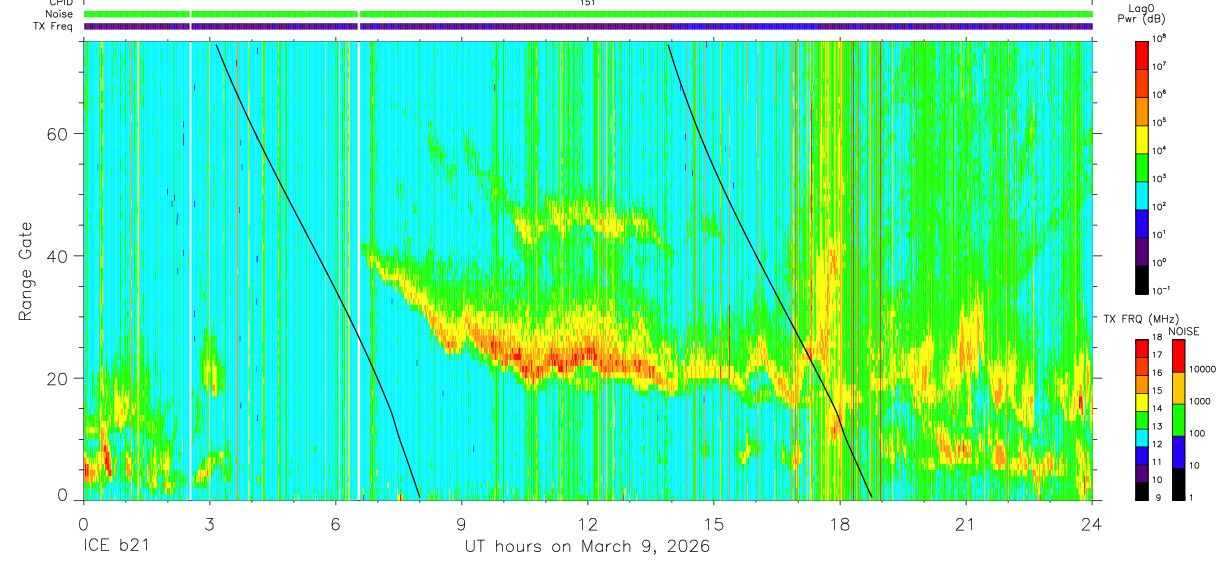Click the 'UT hours on March 9, 2026' label

pos(587,547)
